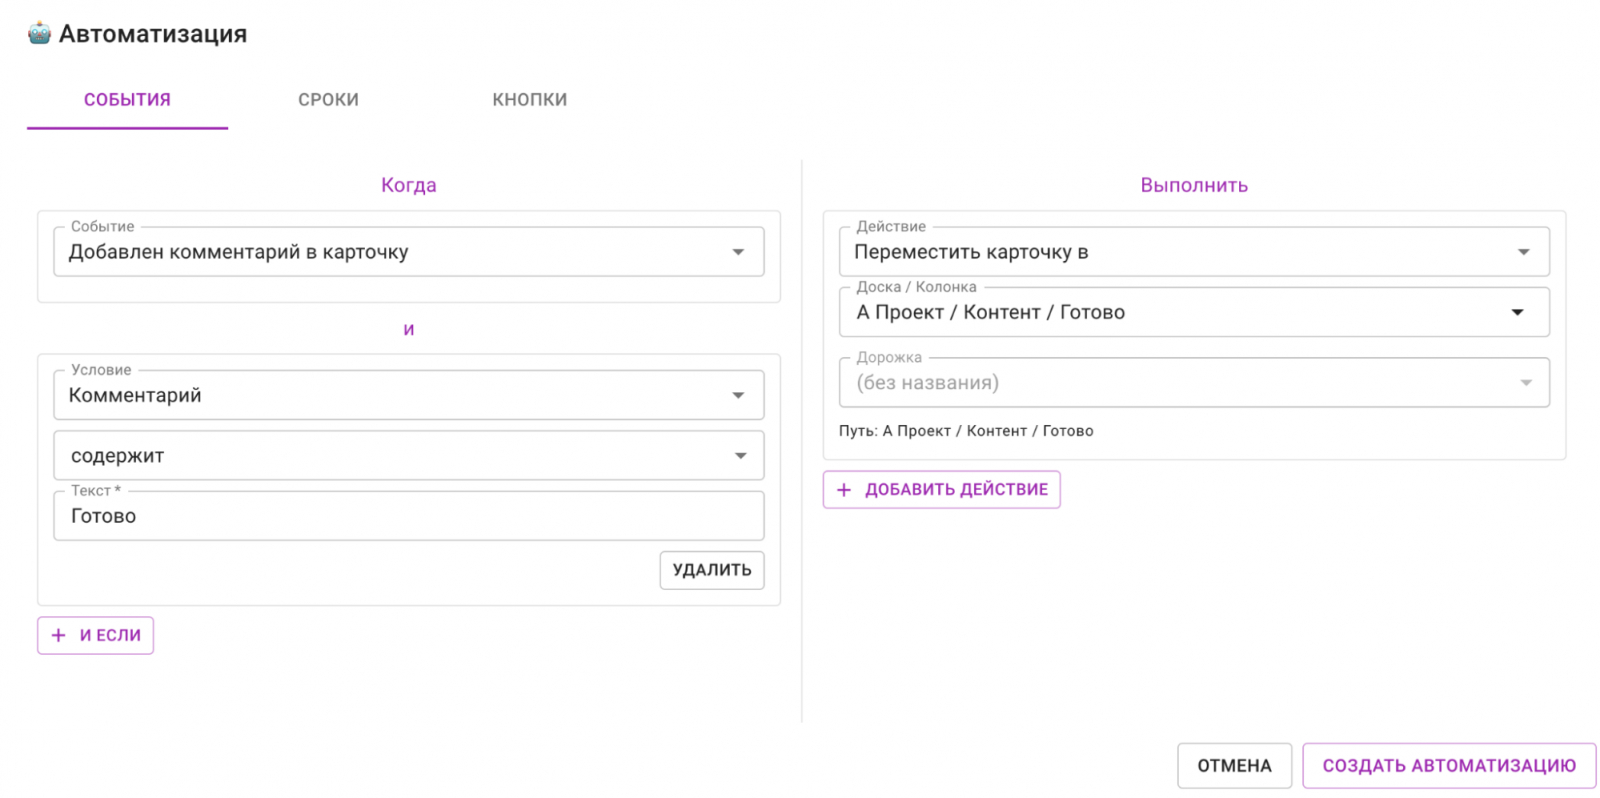Click the Путь: А Проект path text
Viewport: 1600px width, 798px height.
(x=965, y=431)
